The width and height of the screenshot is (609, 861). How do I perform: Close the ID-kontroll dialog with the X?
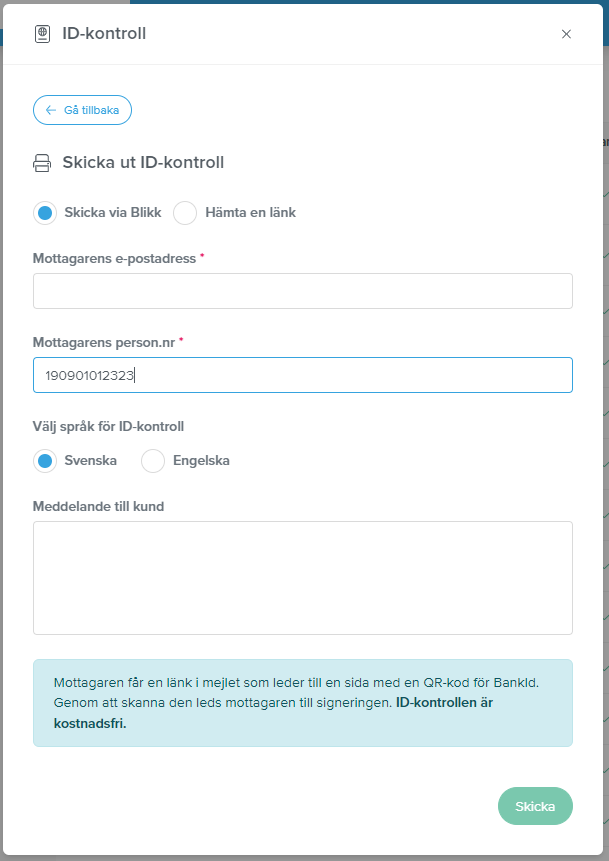tap(566, 34)
